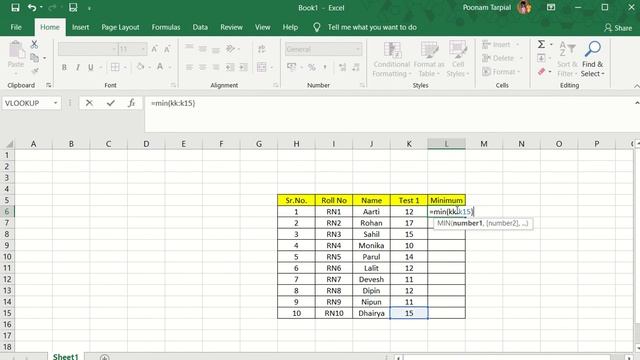Open Ribbon Display Options icon
This screenshot has height=360, width=640.
pos(551,7)
